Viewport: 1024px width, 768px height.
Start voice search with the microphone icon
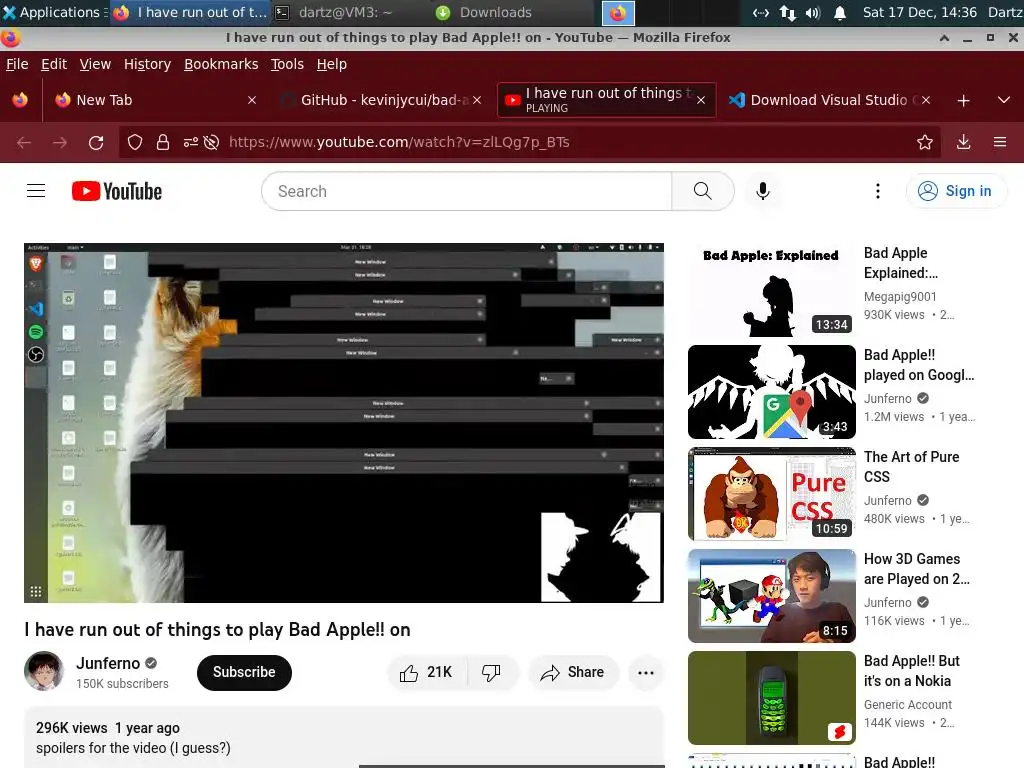coord(762,191)
